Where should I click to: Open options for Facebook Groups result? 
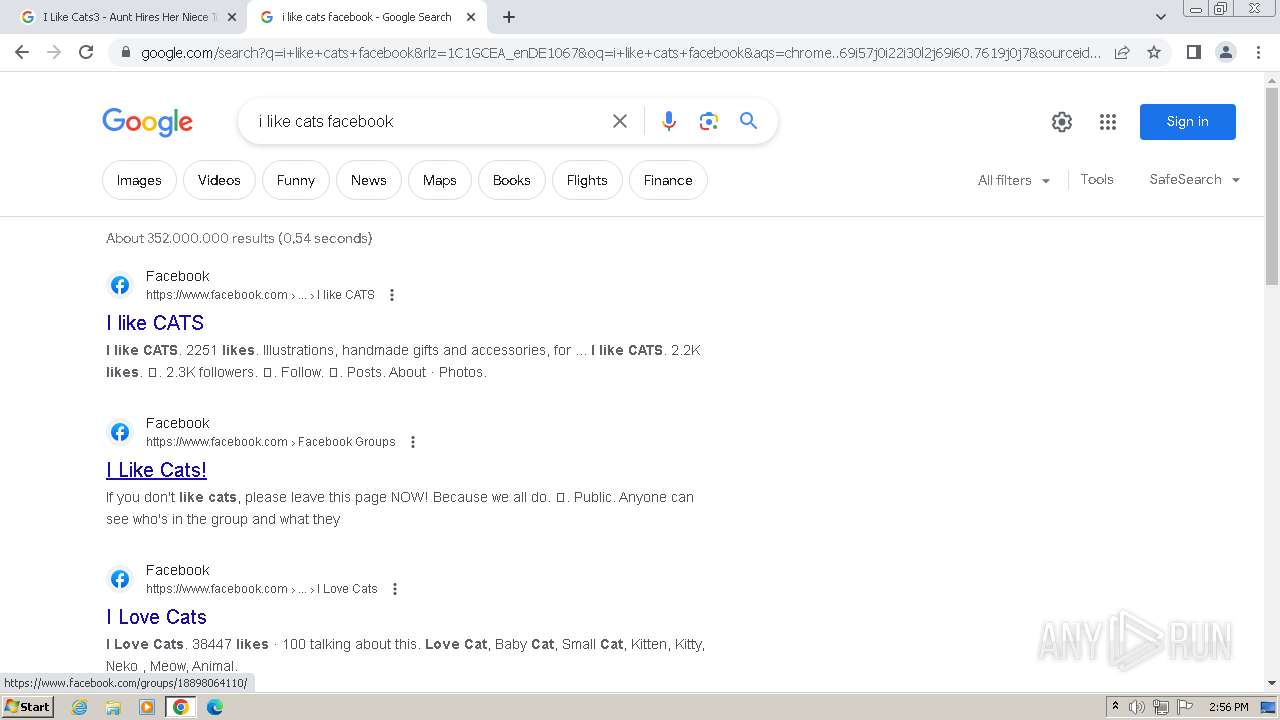pyautogui.click(x=413, y=442)
